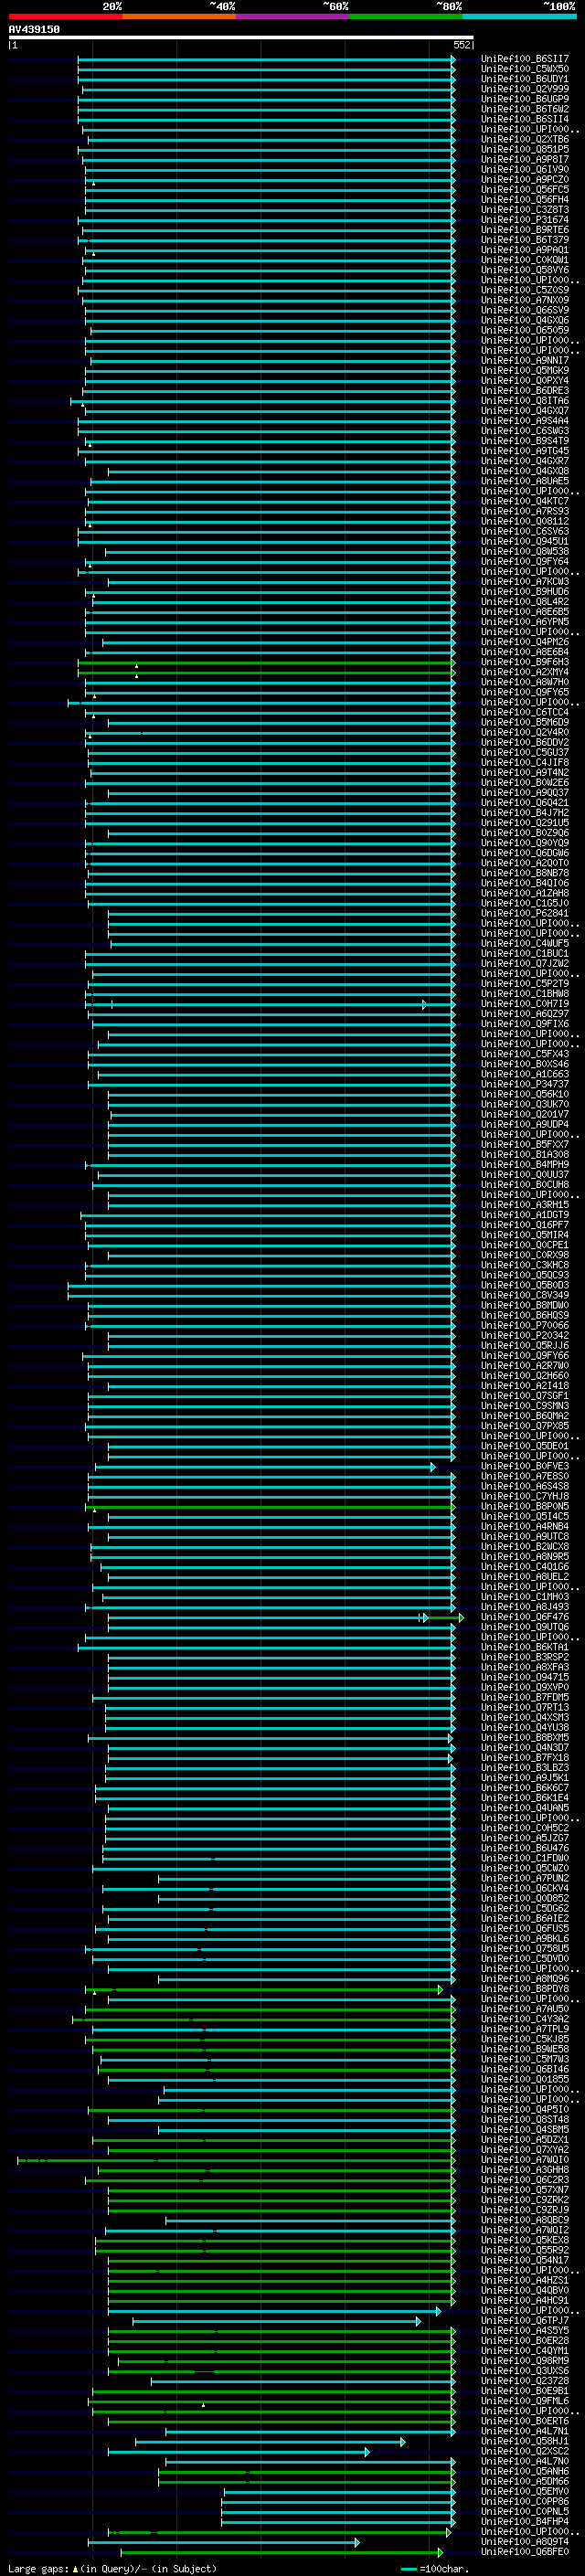
Task: Select hit label UniRef100_A7NX09
Action: click(524, 300)
